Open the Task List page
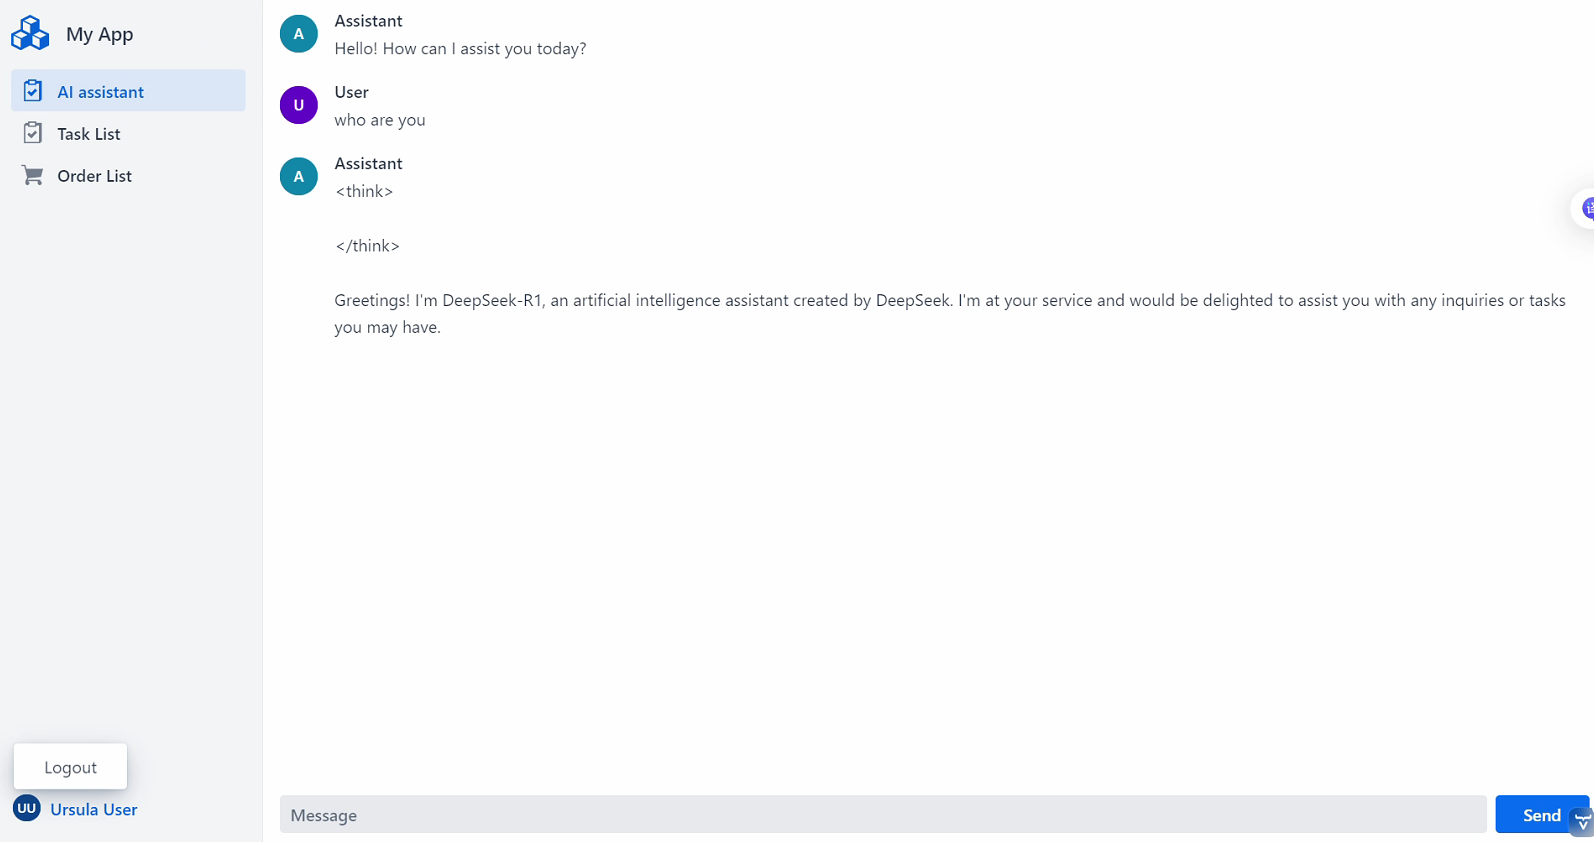Image resolution: width=1594 pixels, height=842 pixels. point(89,134)
